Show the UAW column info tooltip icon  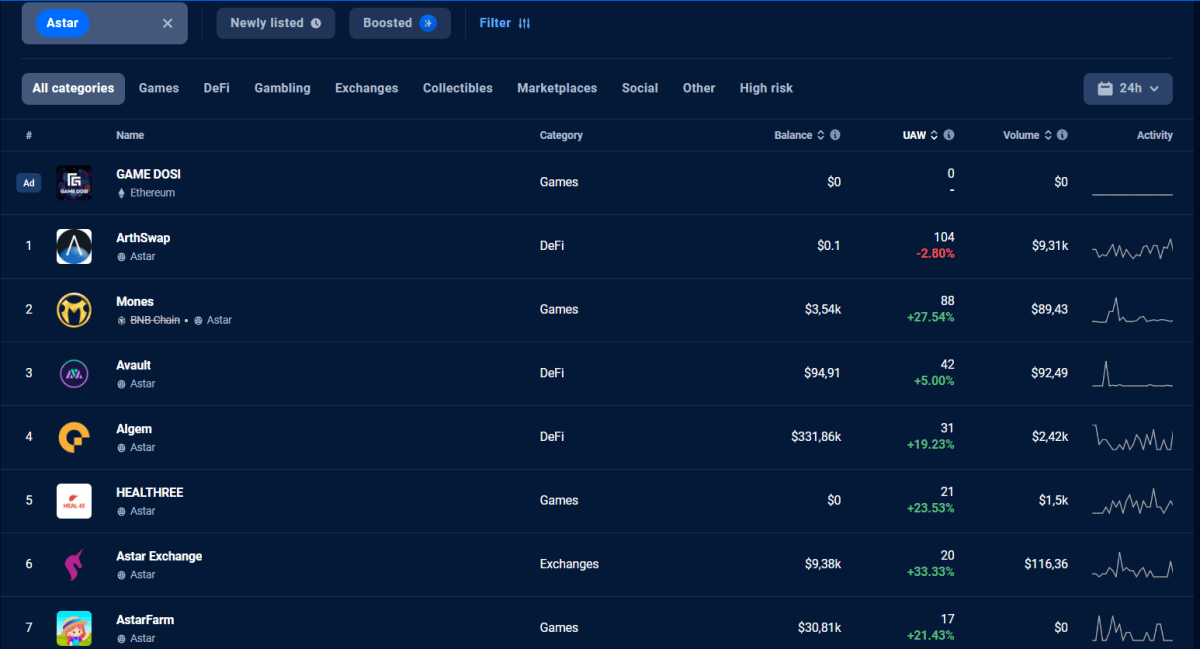[x=949, y=135]
